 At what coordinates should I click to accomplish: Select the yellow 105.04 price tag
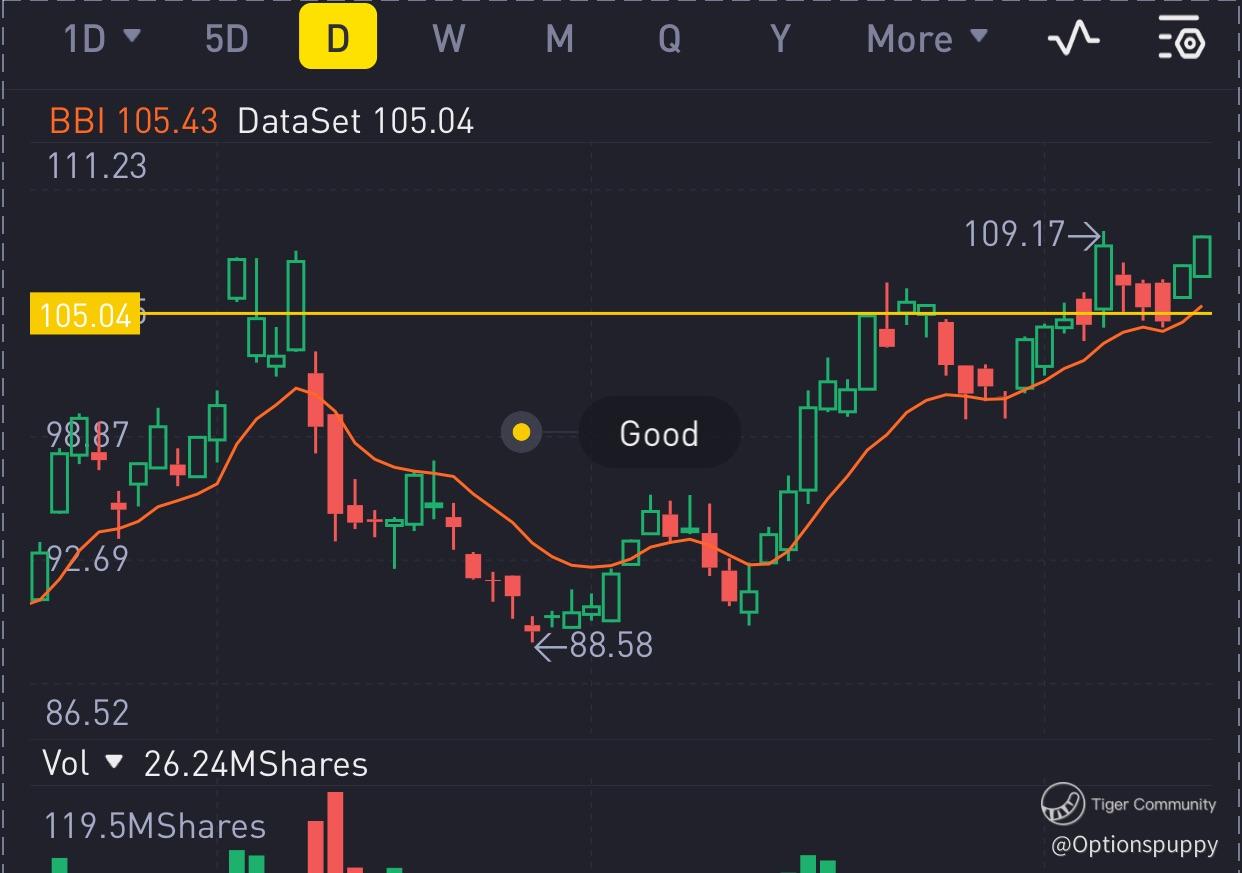pos(85,314)
